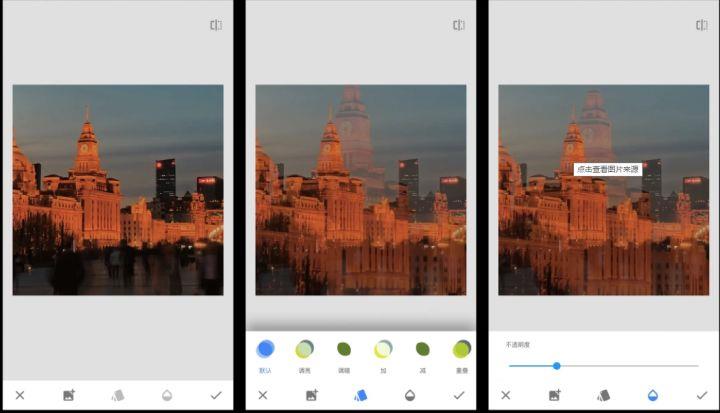The height and width of the screenshot is (413, 720).
Task: Select the 调亮 blend mode
Action: (x=304, y=349)
